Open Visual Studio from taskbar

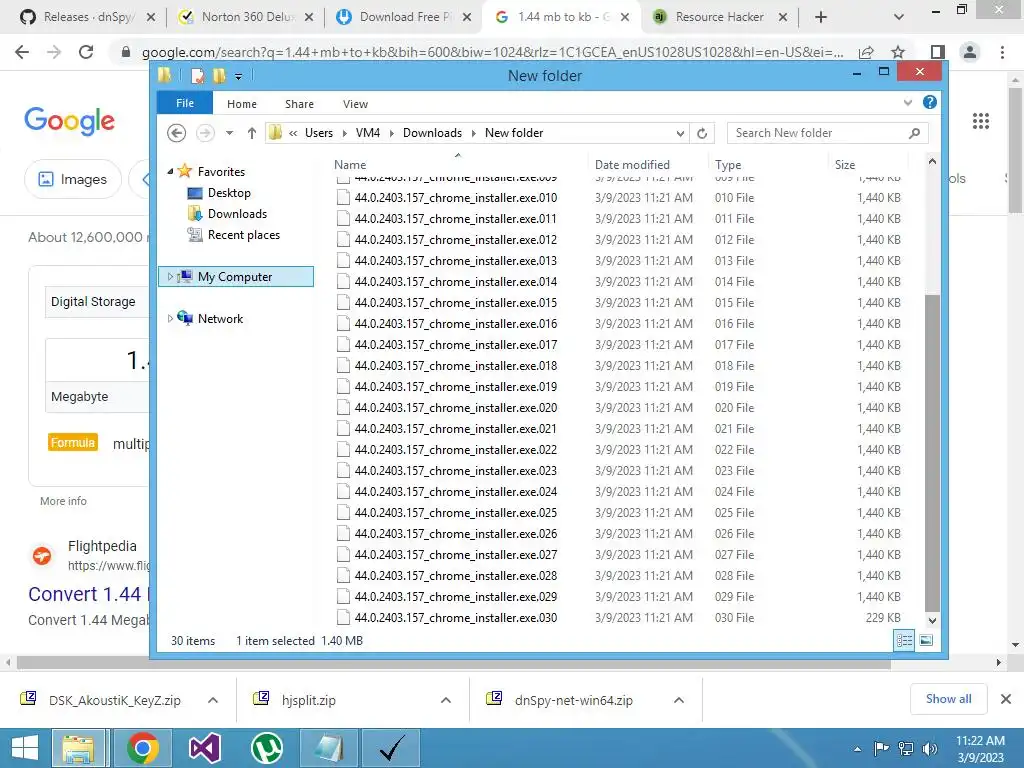pos(204,748)
